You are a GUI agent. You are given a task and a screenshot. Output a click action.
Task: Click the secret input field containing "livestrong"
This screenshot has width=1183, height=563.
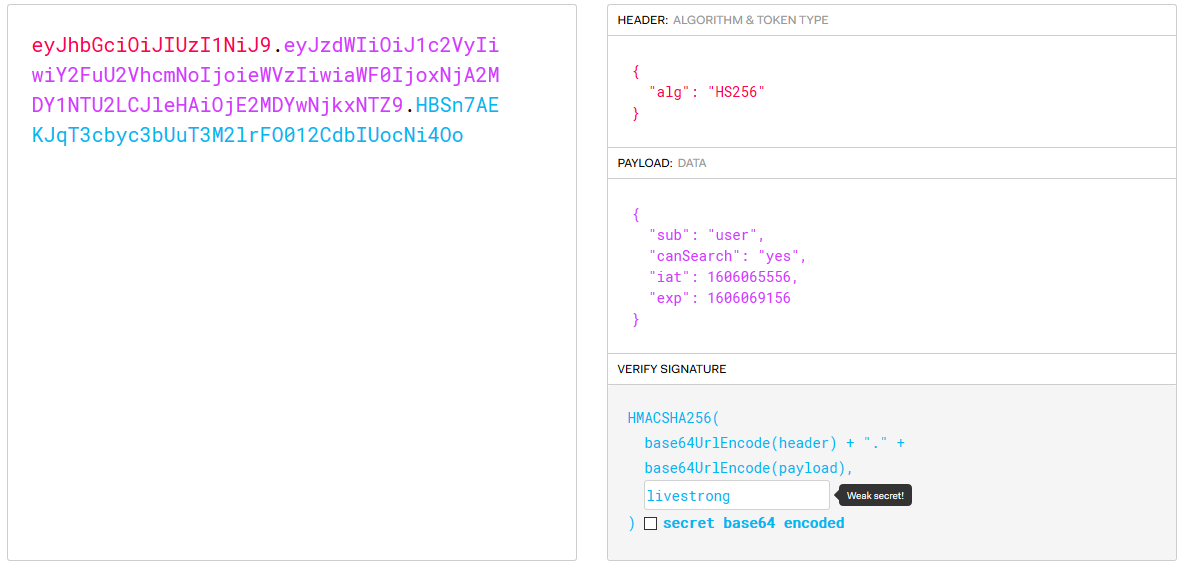click(x=736, y=495)
